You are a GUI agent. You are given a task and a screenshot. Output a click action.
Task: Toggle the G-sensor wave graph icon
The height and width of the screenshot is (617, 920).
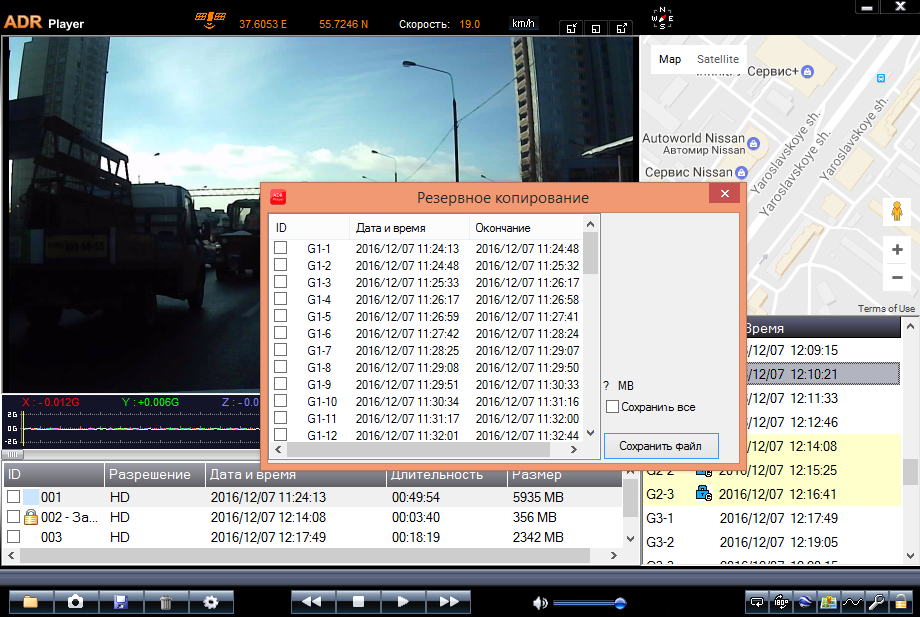[853, 602]
